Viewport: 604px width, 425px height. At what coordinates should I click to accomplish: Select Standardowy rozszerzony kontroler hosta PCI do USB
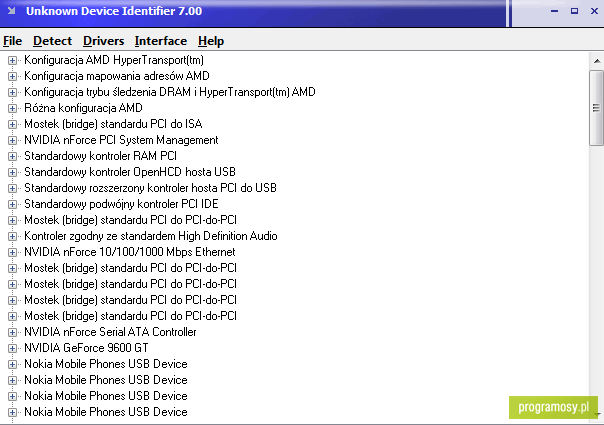pos(150,188)
